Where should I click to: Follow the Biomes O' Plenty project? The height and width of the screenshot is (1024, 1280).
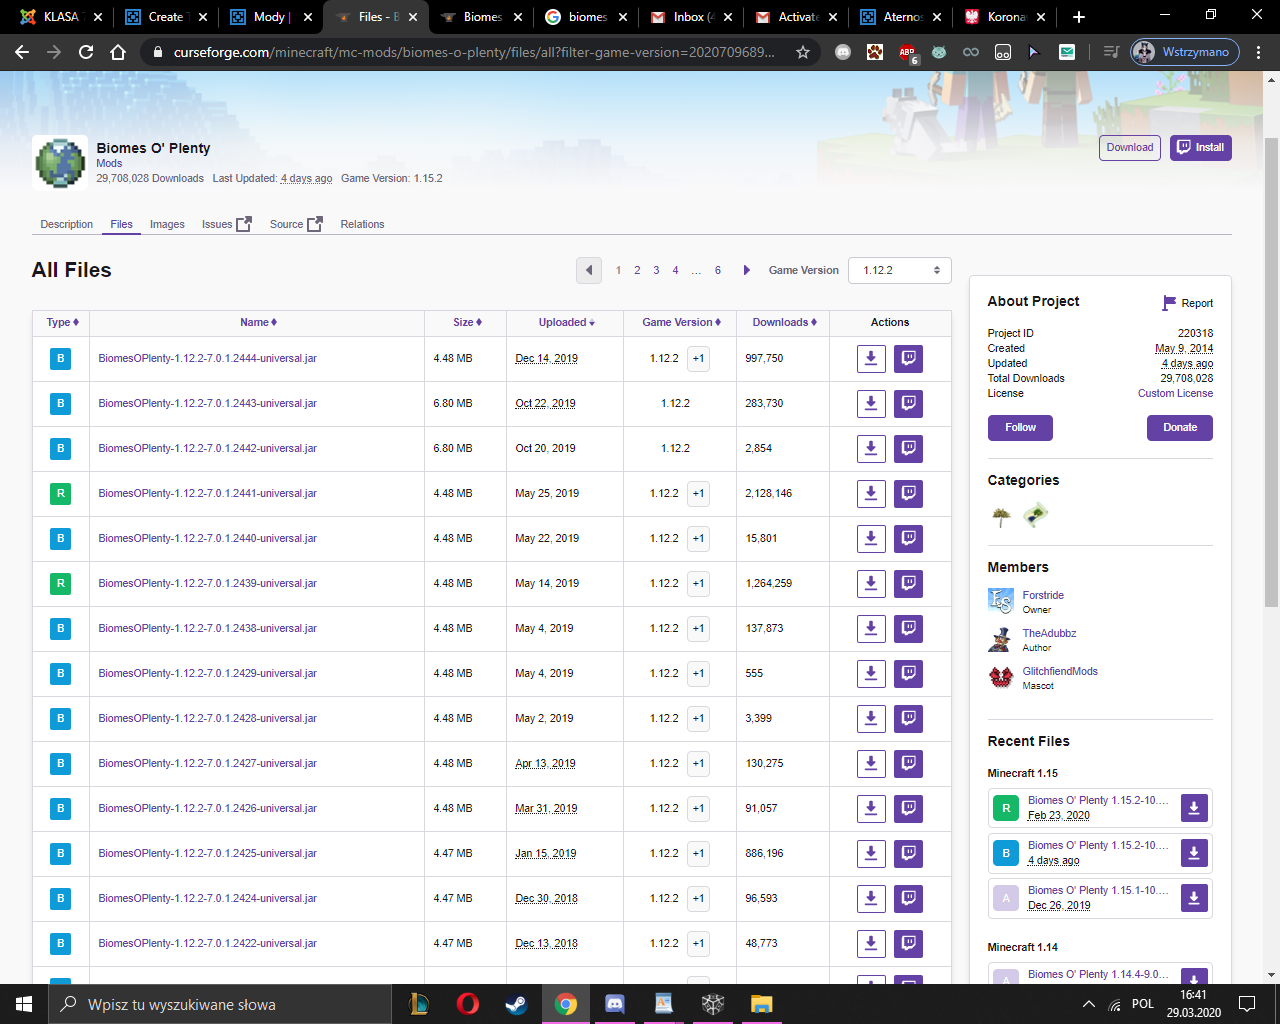[1020, 427]
